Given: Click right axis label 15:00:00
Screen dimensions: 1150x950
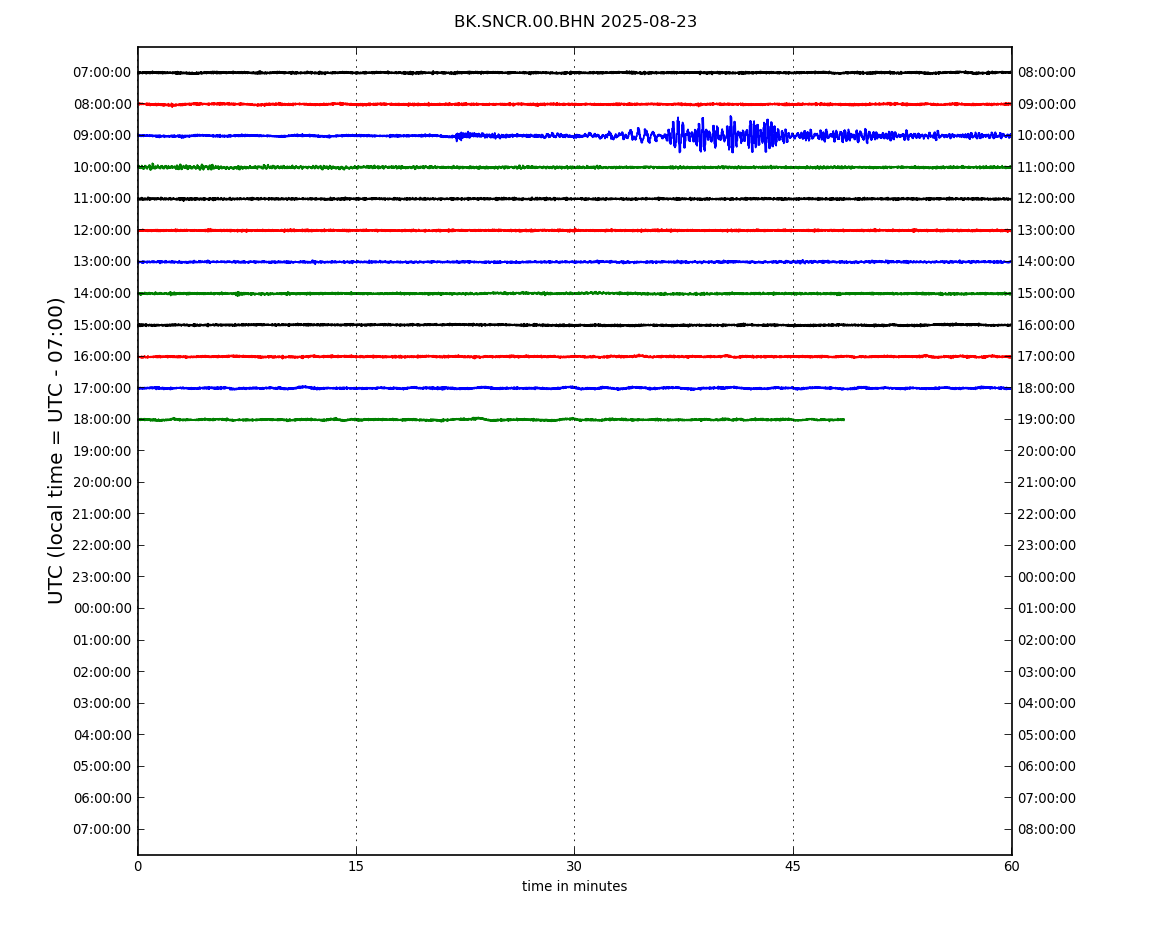Looking at the screenshot, I should 1047,293.
